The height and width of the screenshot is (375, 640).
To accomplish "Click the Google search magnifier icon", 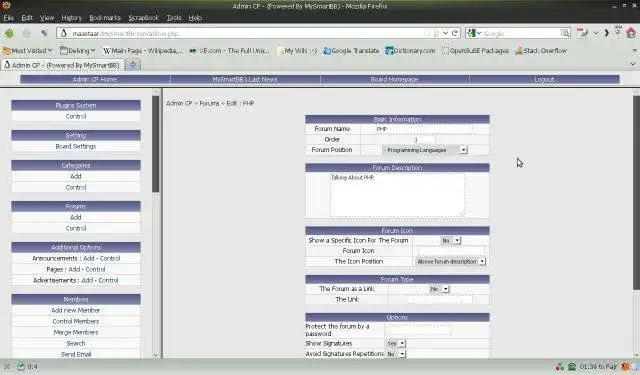I will [565, 33].
